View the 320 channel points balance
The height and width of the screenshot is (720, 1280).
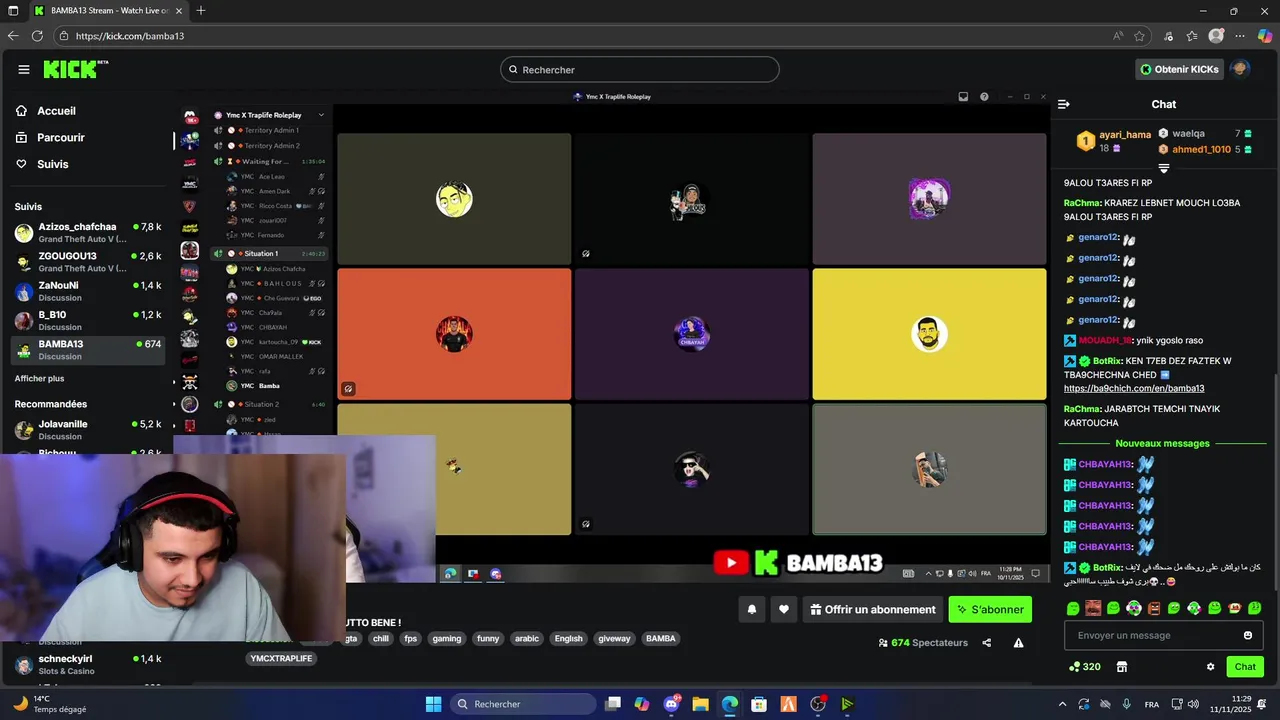tap(1085, 667)
